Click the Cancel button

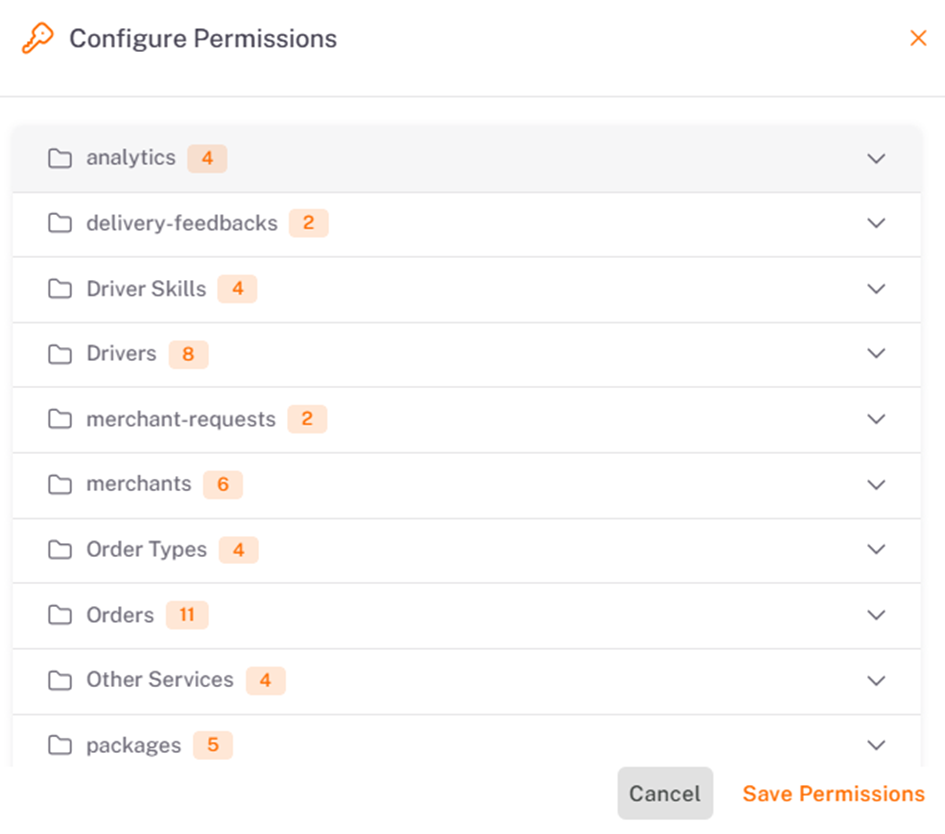665,793
